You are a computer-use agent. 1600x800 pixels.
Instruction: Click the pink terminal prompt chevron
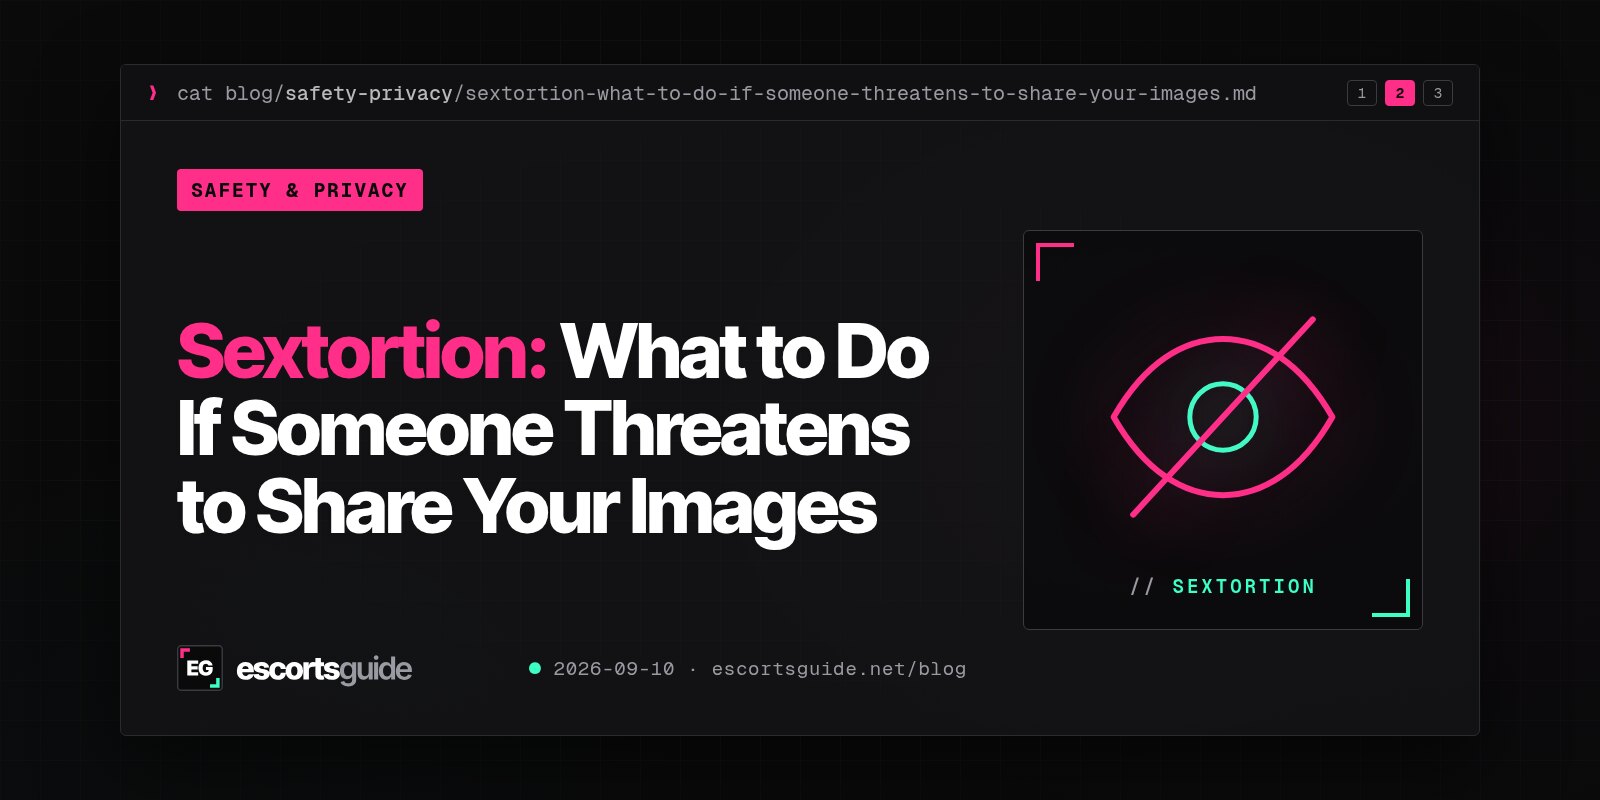point(153,93)
